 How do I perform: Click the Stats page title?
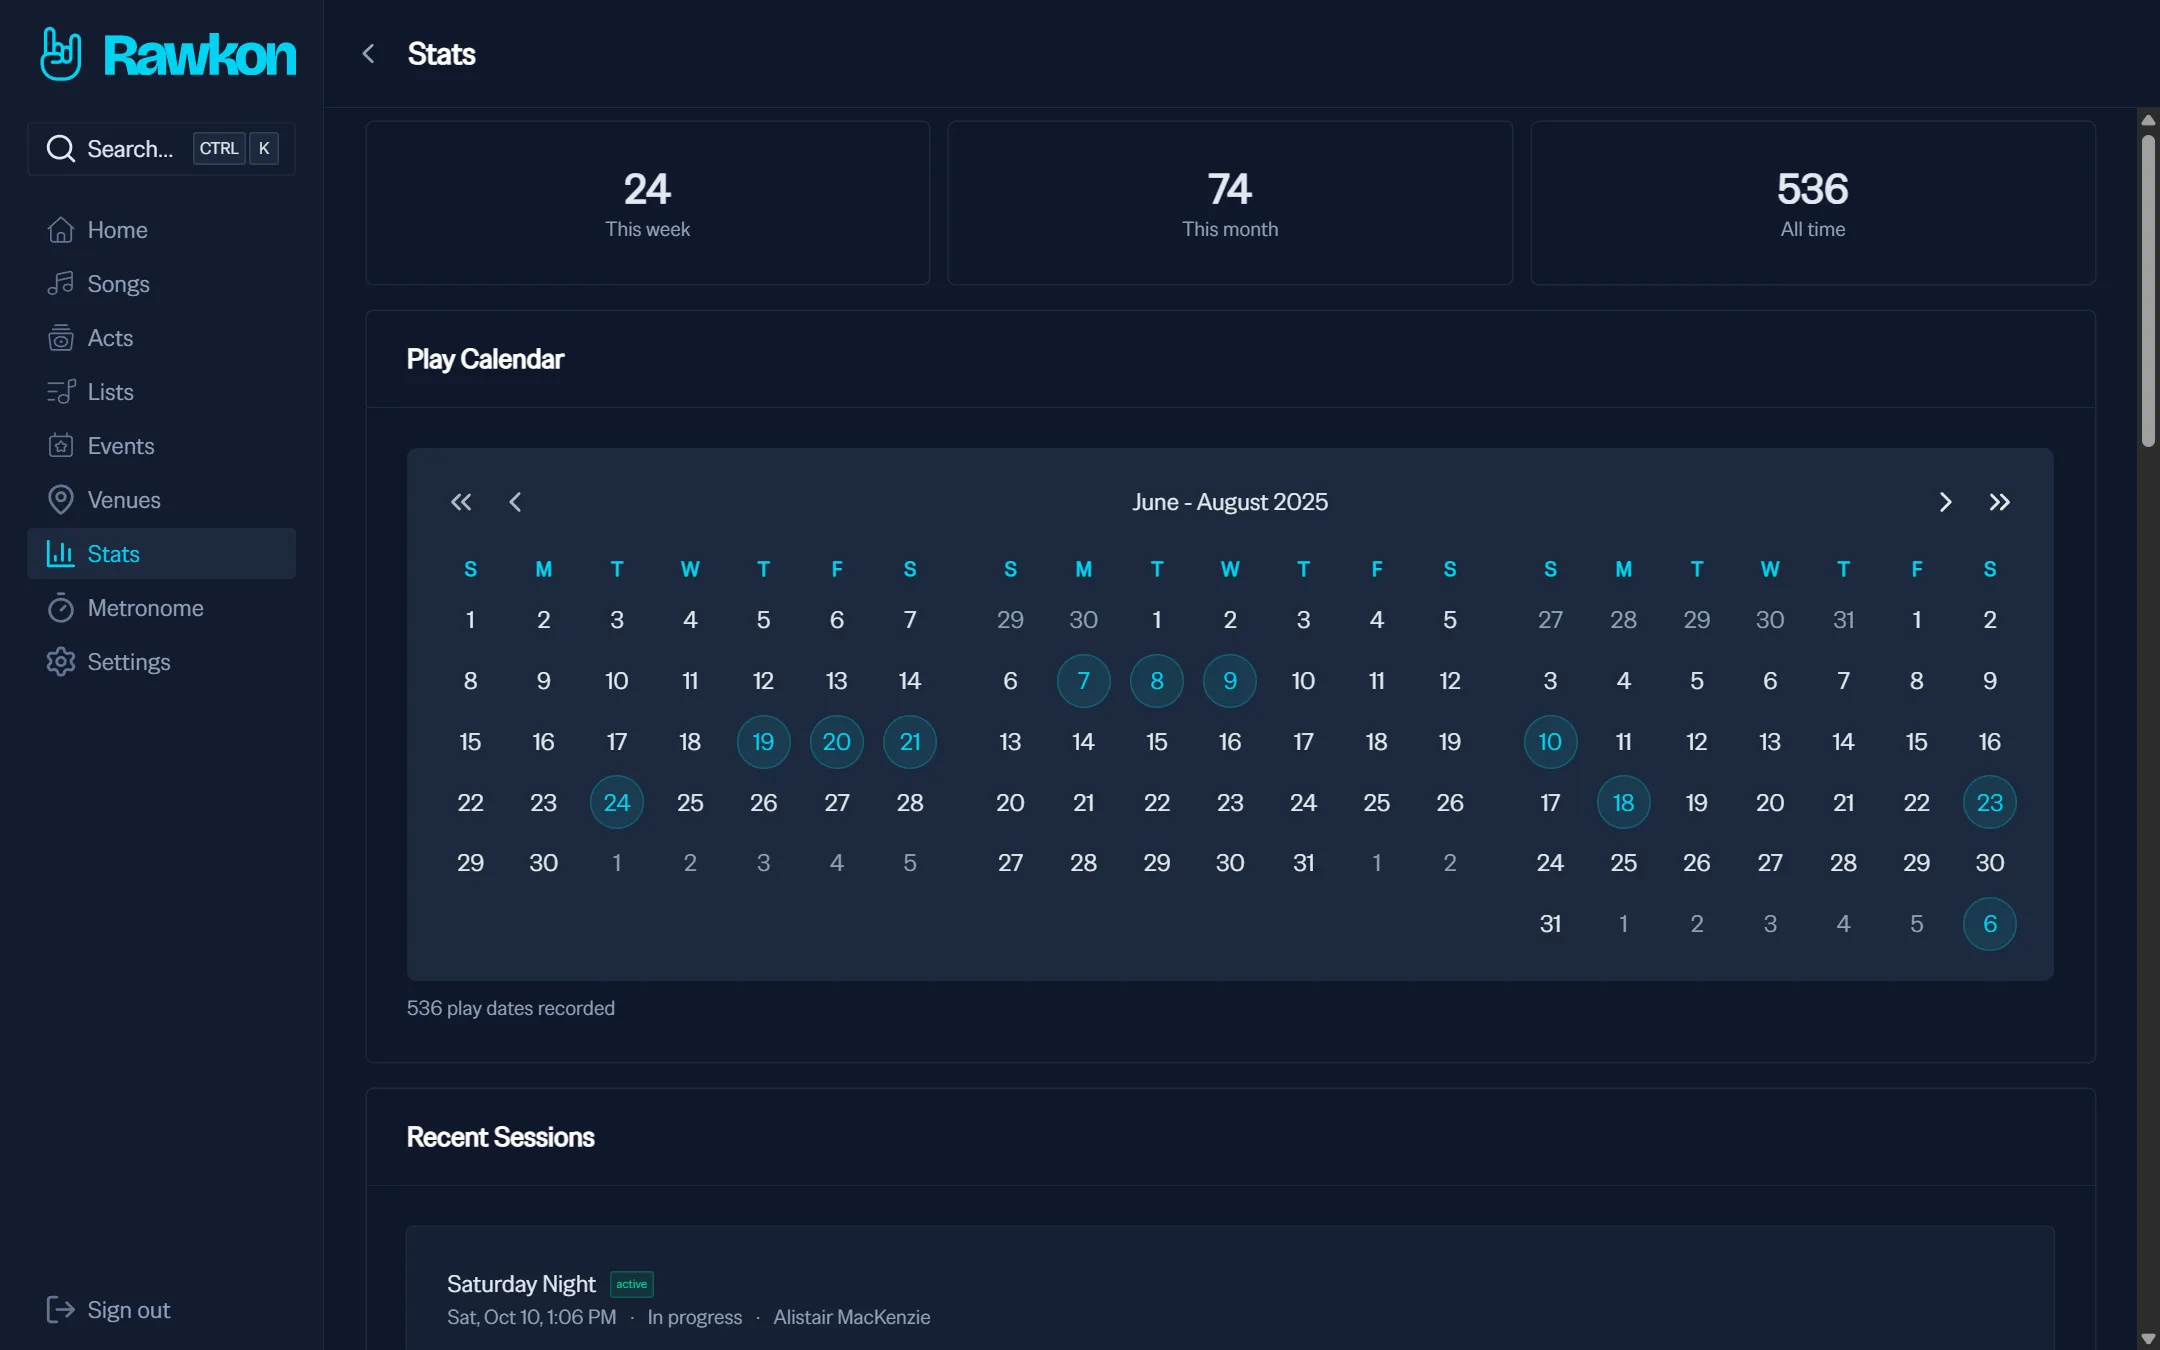pyautogui.click(x=441, y=54)
